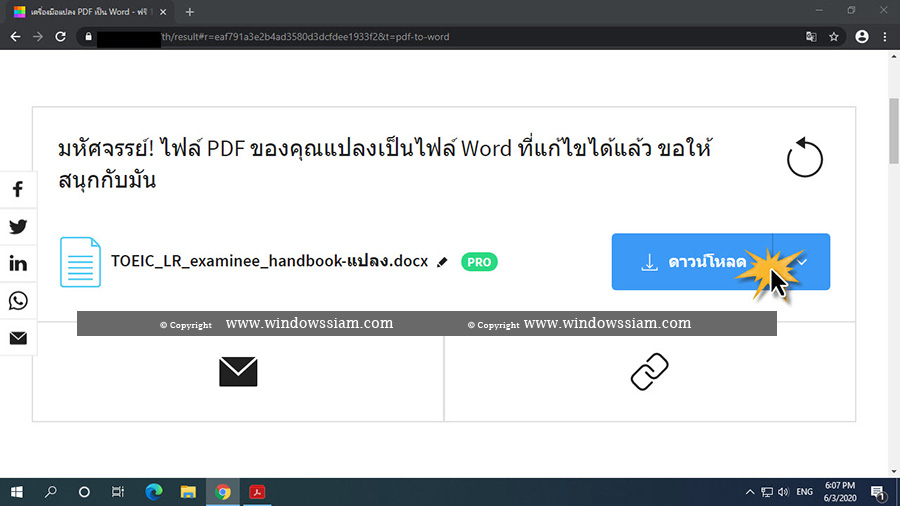Viewport: 900px width, 506px height.
Task: Click the blue ดาวน์โหลด download button
Action: tap(692, 262)
